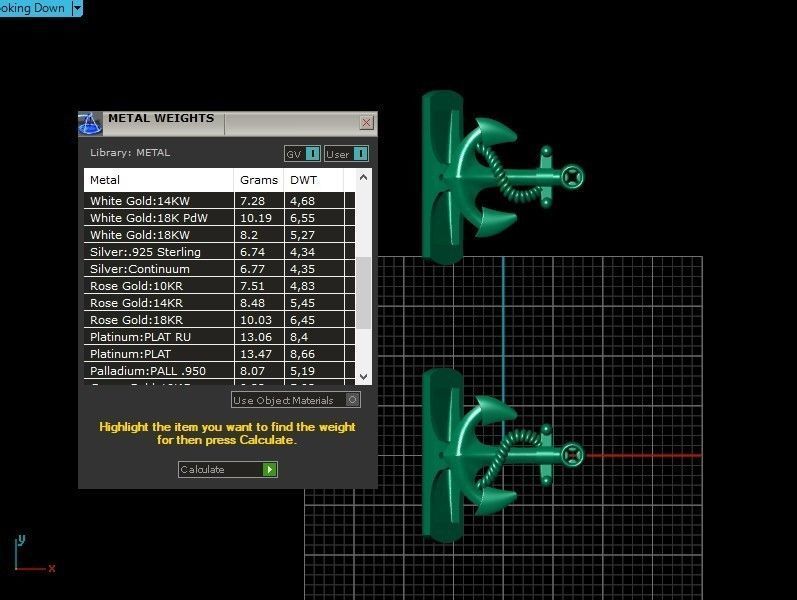Image resolution: width=797 pixels, height=600 pixels.
Task: Click the DWT column header
Action: pos(314,180)
